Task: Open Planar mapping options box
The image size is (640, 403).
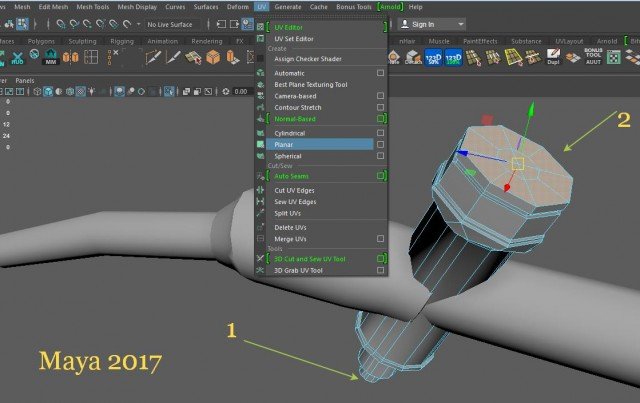Action: 380,145
